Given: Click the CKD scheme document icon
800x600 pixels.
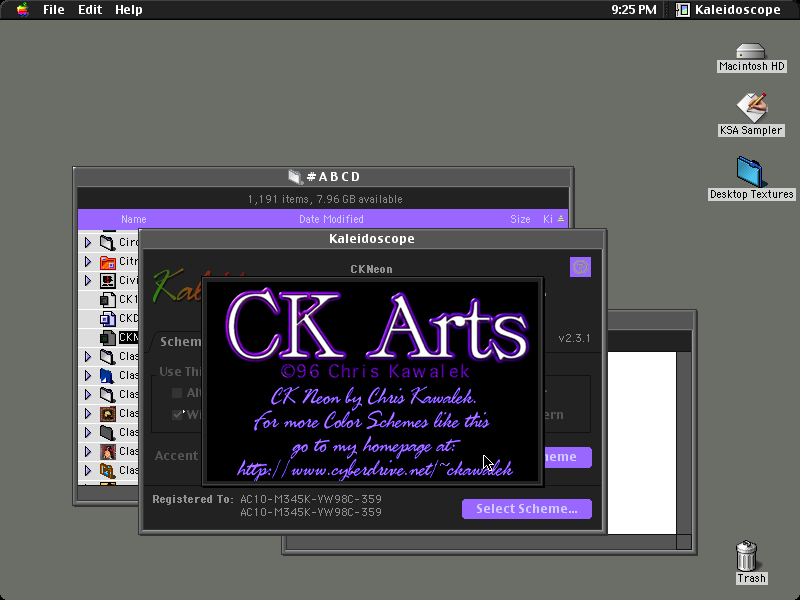Looking at the screenshot, I should pyautogui.click(x=108, y=319).
